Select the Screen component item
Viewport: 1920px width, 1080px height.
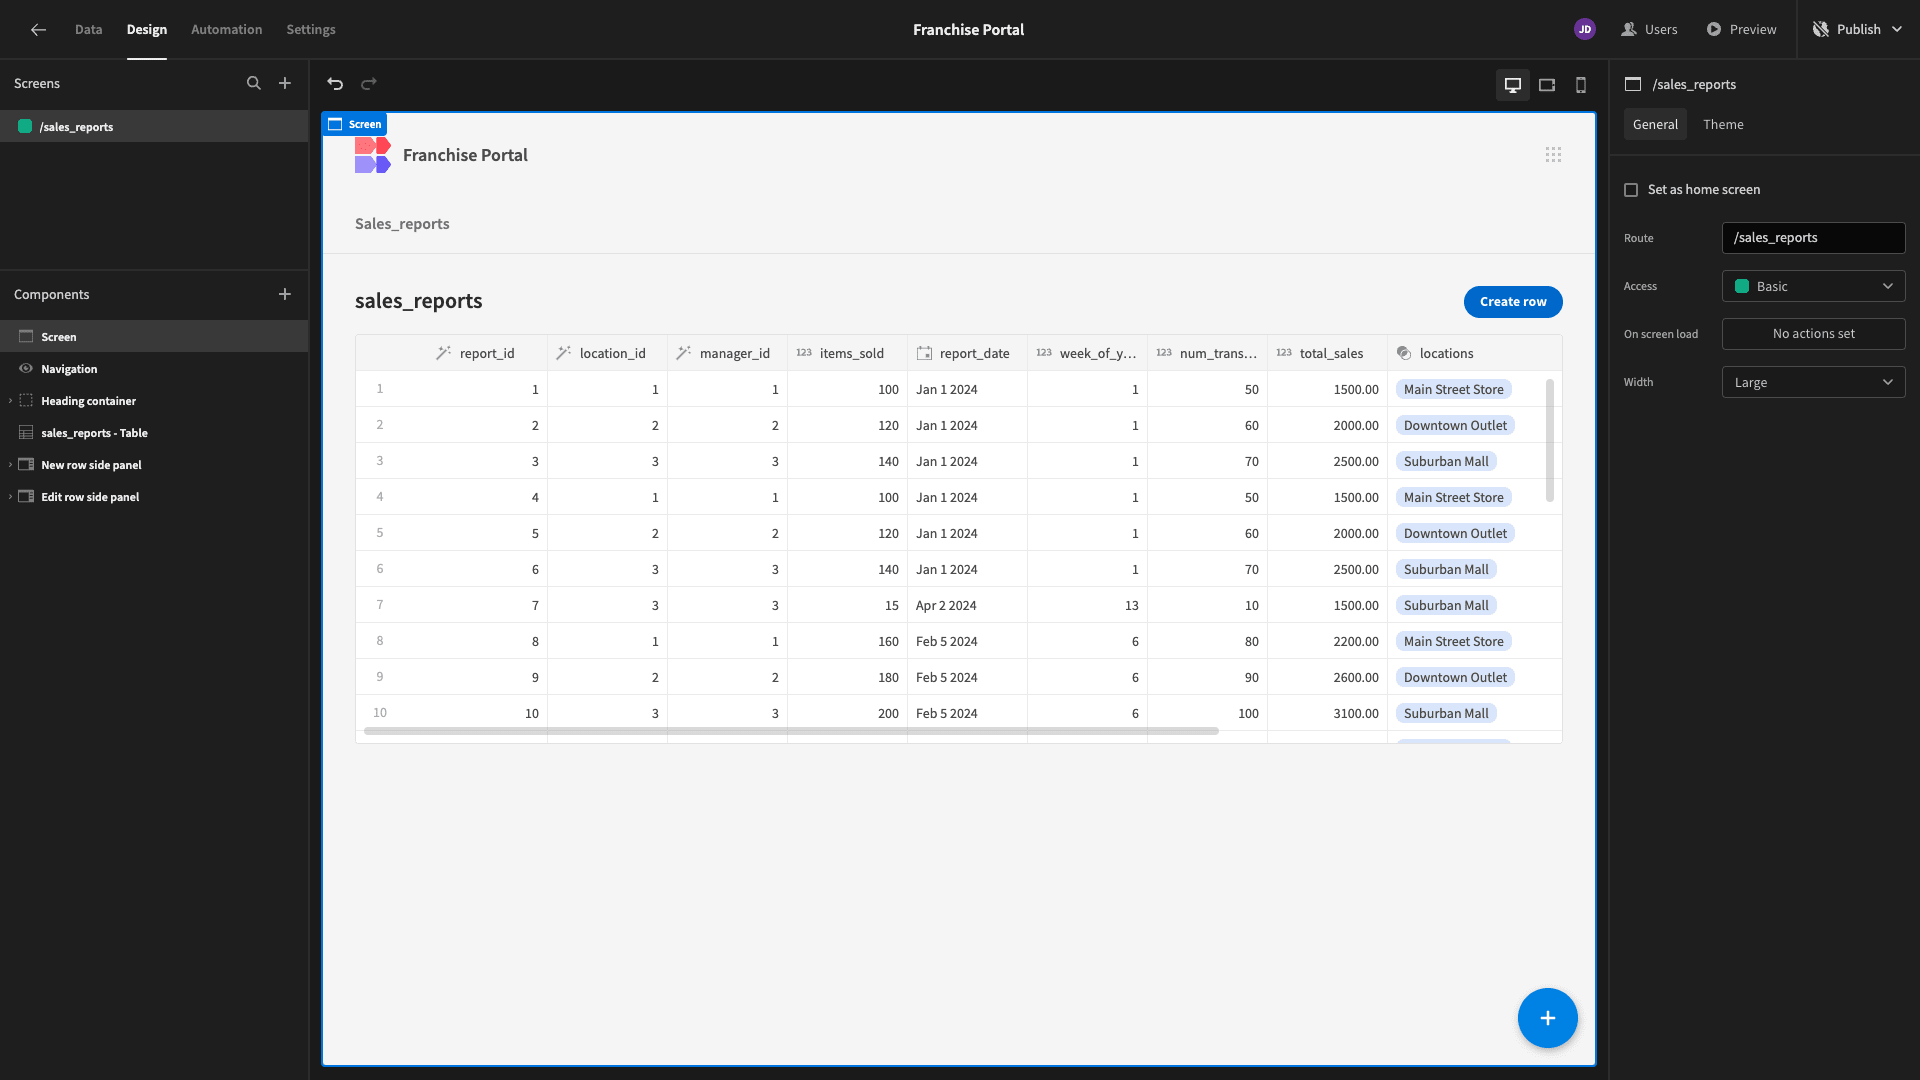[x=154, y=337]
